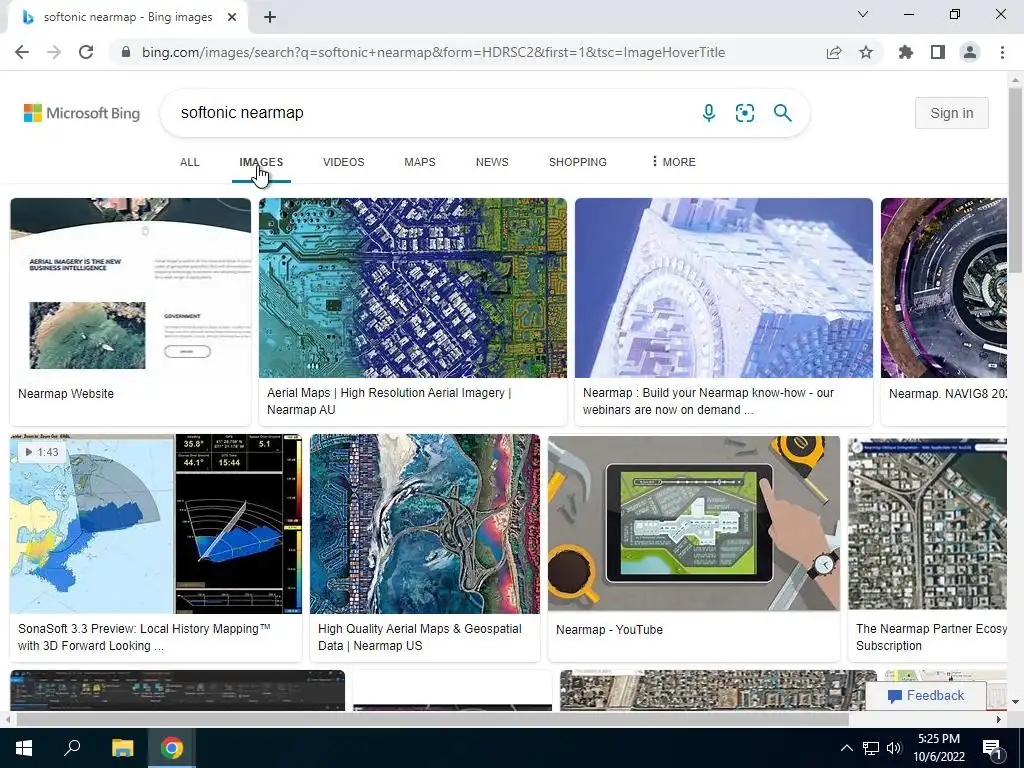Expand the MORE menu
The image size is (1024, 768).
[673, 162]
